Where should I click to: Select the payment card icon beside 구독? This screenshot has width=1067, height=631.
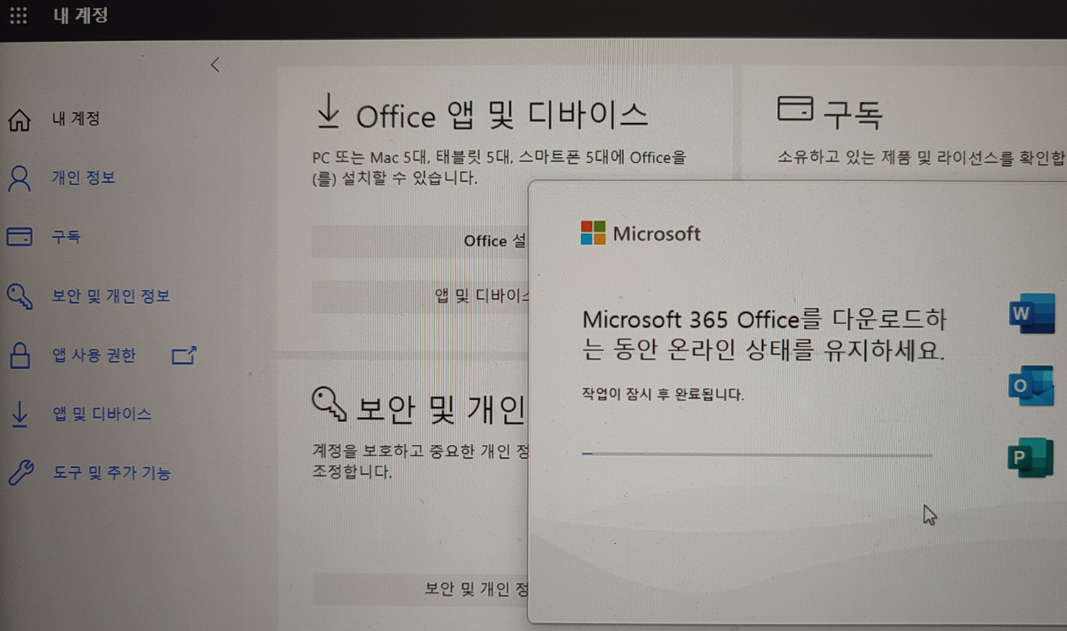19,237
